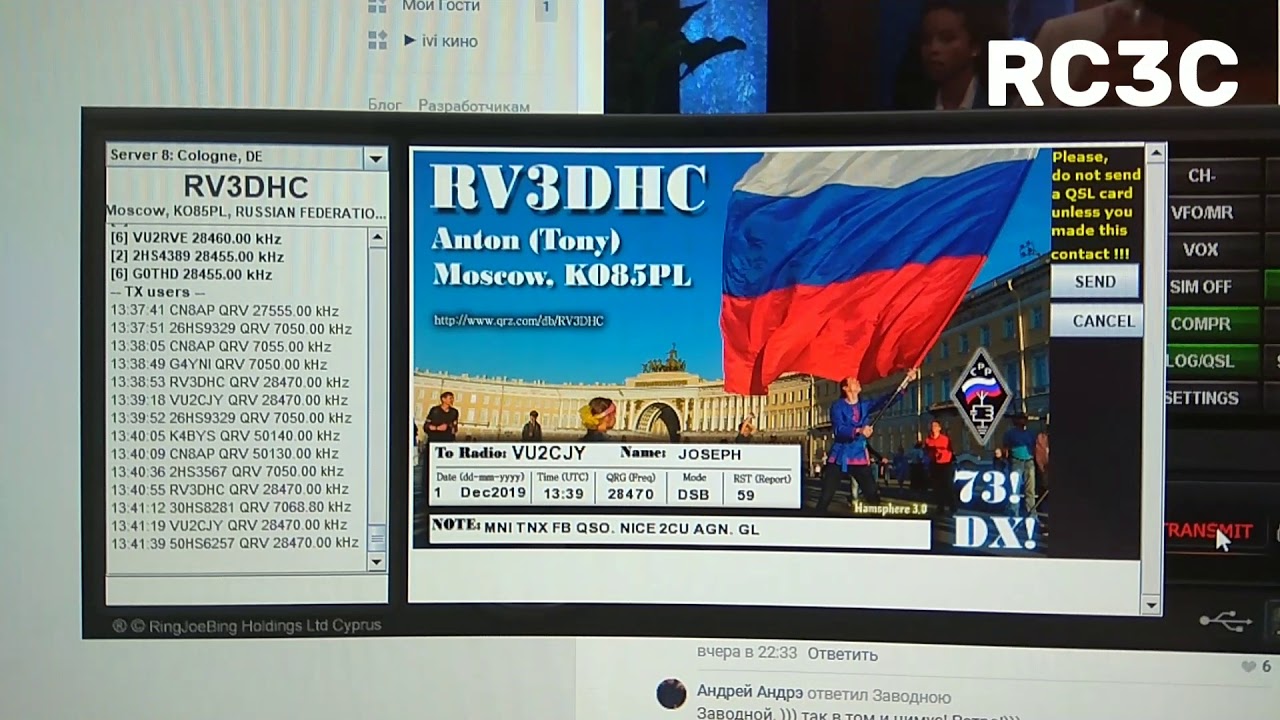Edit the RST report field 59
Screen dimensions: 1280x720
pyautogui.click(x=746, y=494)
